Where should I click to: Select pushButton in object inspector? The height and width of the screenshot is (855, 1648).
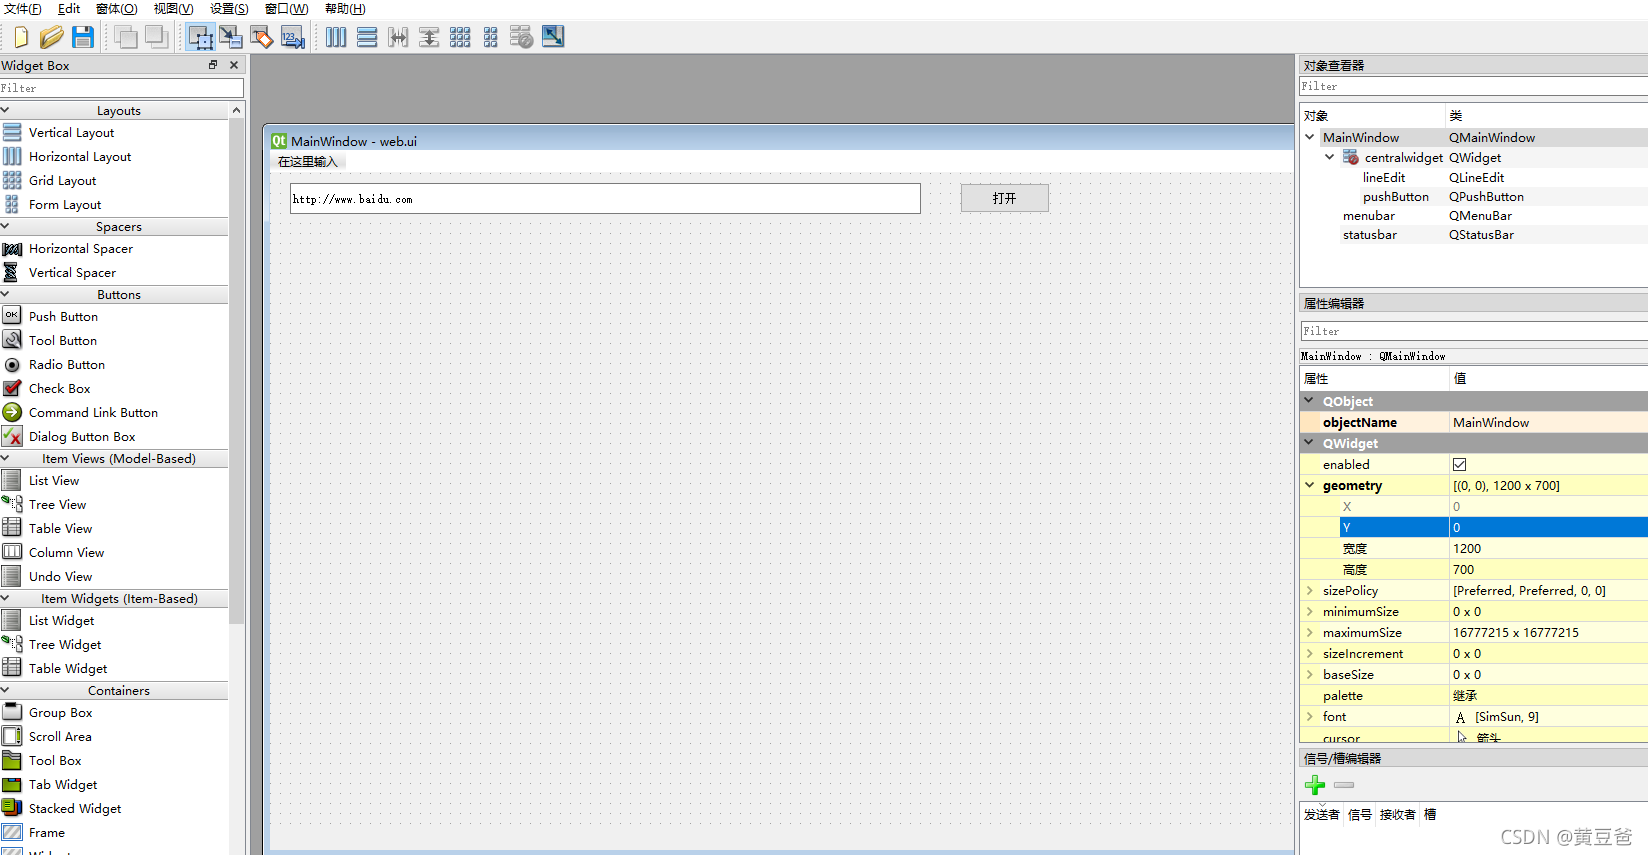pyautogui.click(x=1395, y=196)
